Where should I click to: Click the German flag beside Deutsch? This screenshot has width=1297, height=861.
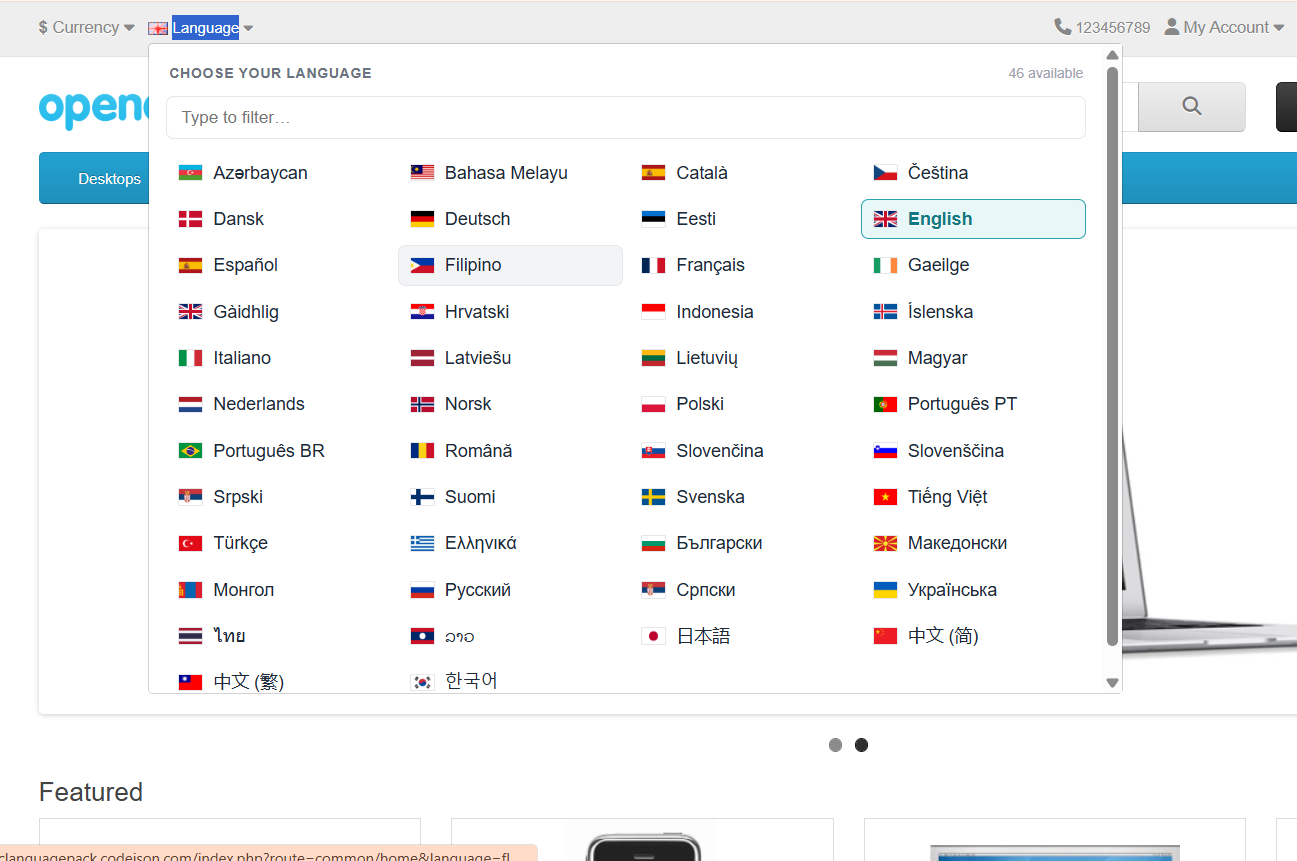tap(421, 218)
